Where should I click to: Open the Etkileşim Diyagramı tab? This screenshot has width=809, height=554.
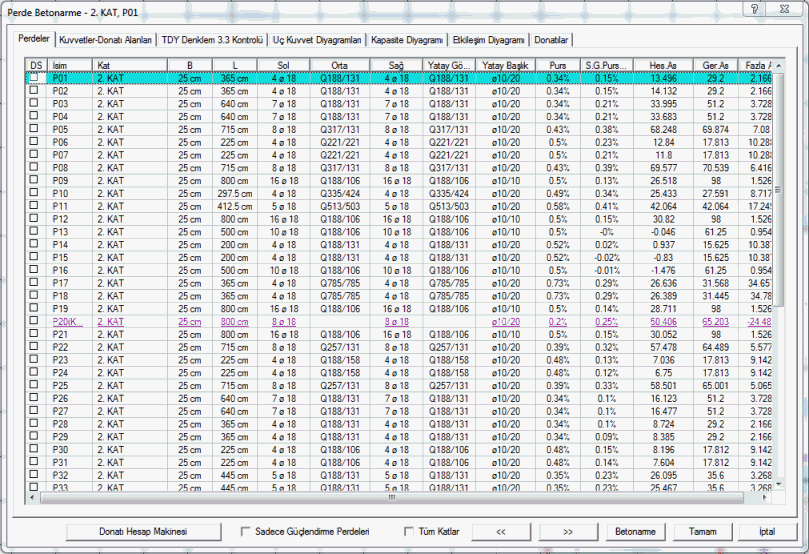tap(489, 40)
